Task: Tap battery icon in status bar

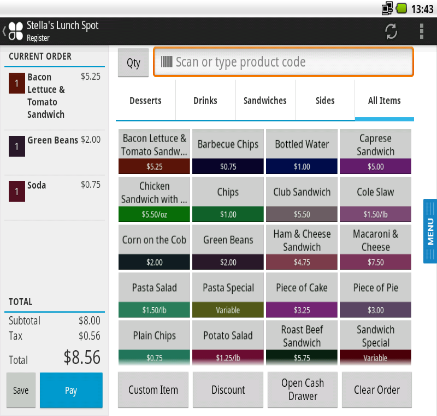Action: pos(401,8)
